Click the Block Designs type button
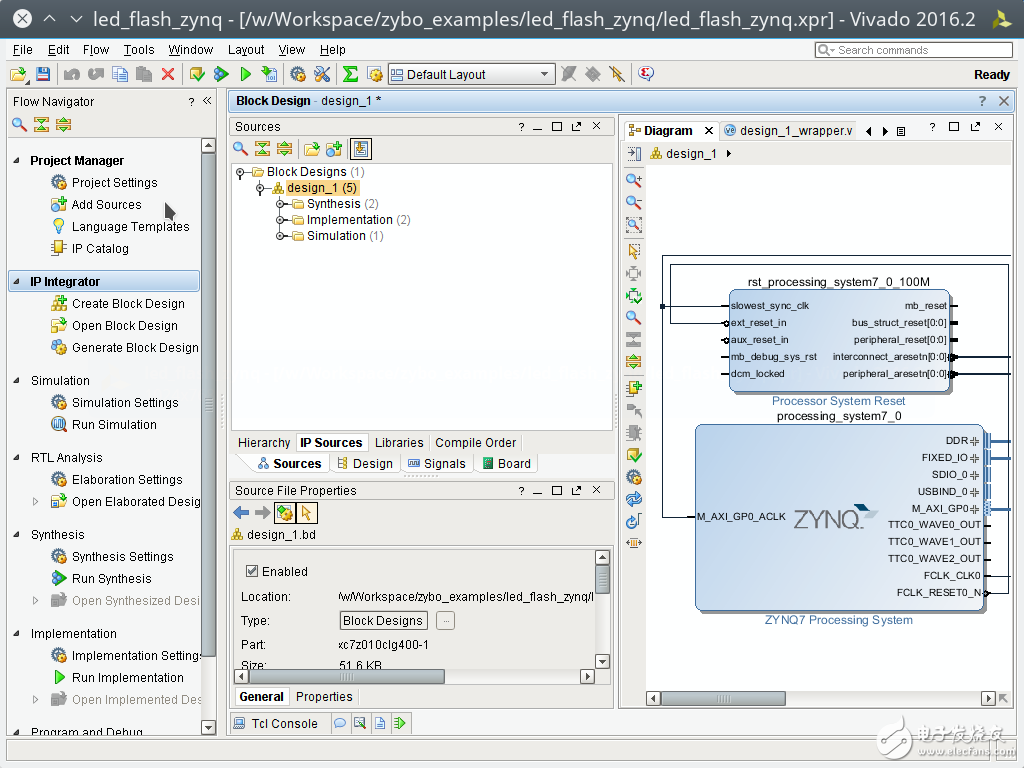1024x768 pixels. point(384,621)
